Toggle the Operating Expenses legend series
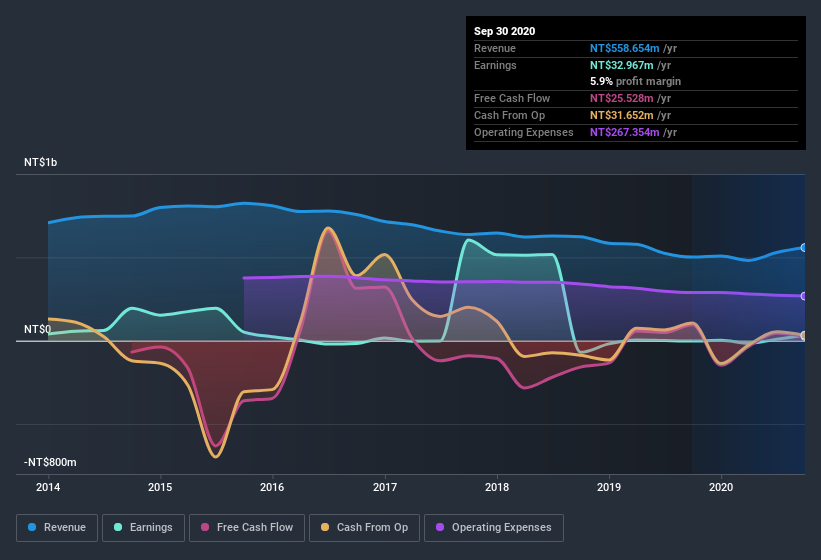 494,528
